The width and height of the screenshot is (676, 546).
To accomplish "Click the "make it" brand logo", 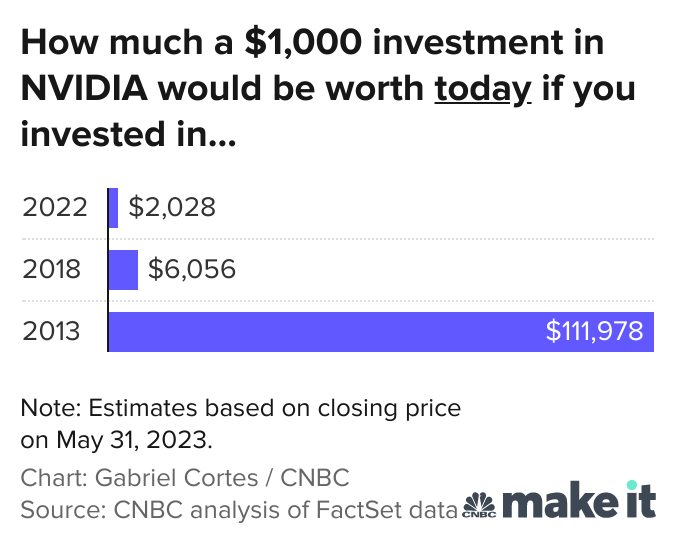I will point(579,502).
